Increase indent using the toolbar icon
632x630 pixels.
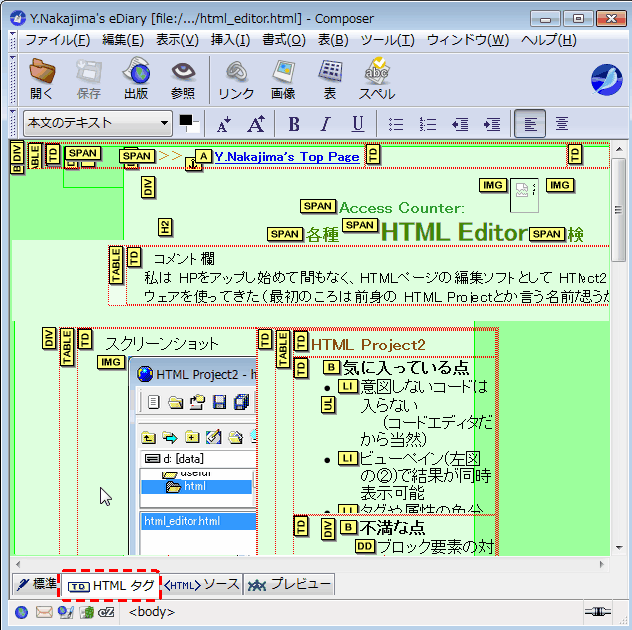tap(491, 124)
